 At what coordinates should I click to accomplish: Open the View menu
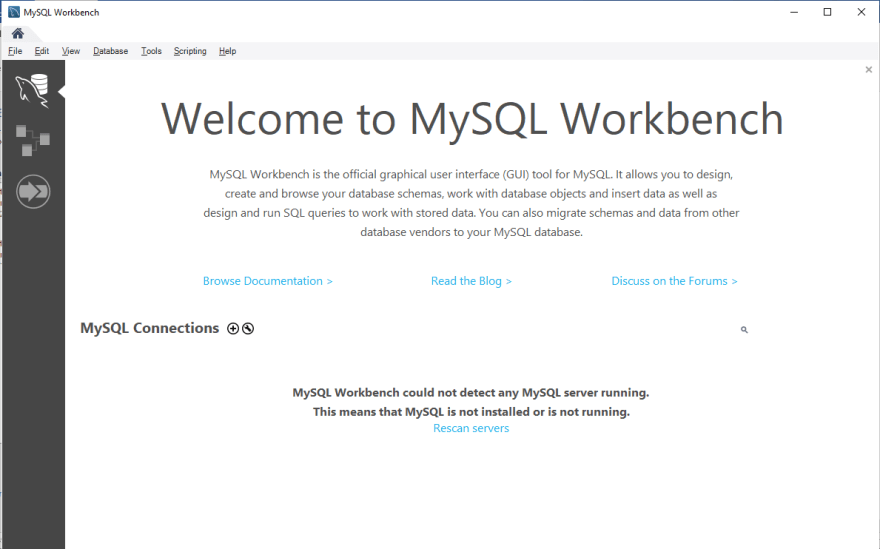(71, 51)
